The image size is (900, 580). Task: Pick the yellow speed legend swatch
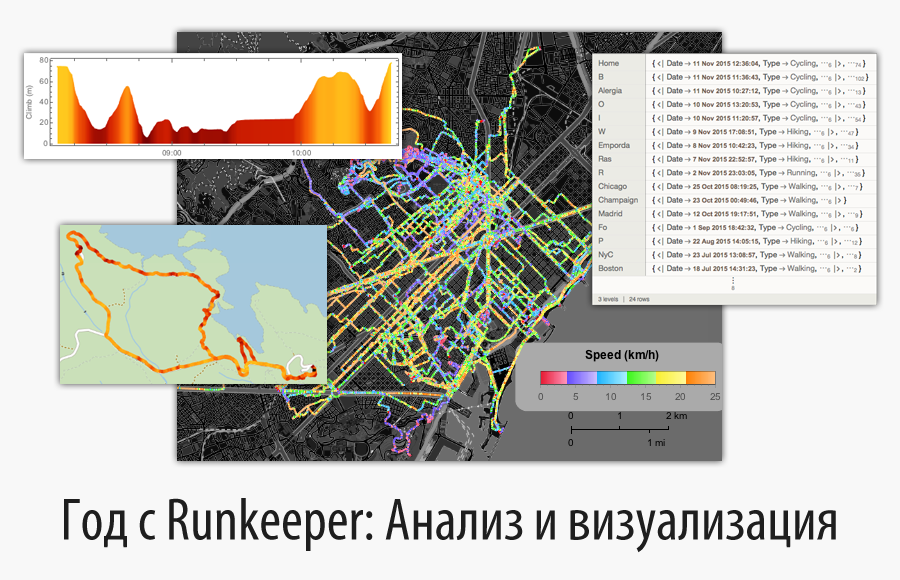click(671, 377)
